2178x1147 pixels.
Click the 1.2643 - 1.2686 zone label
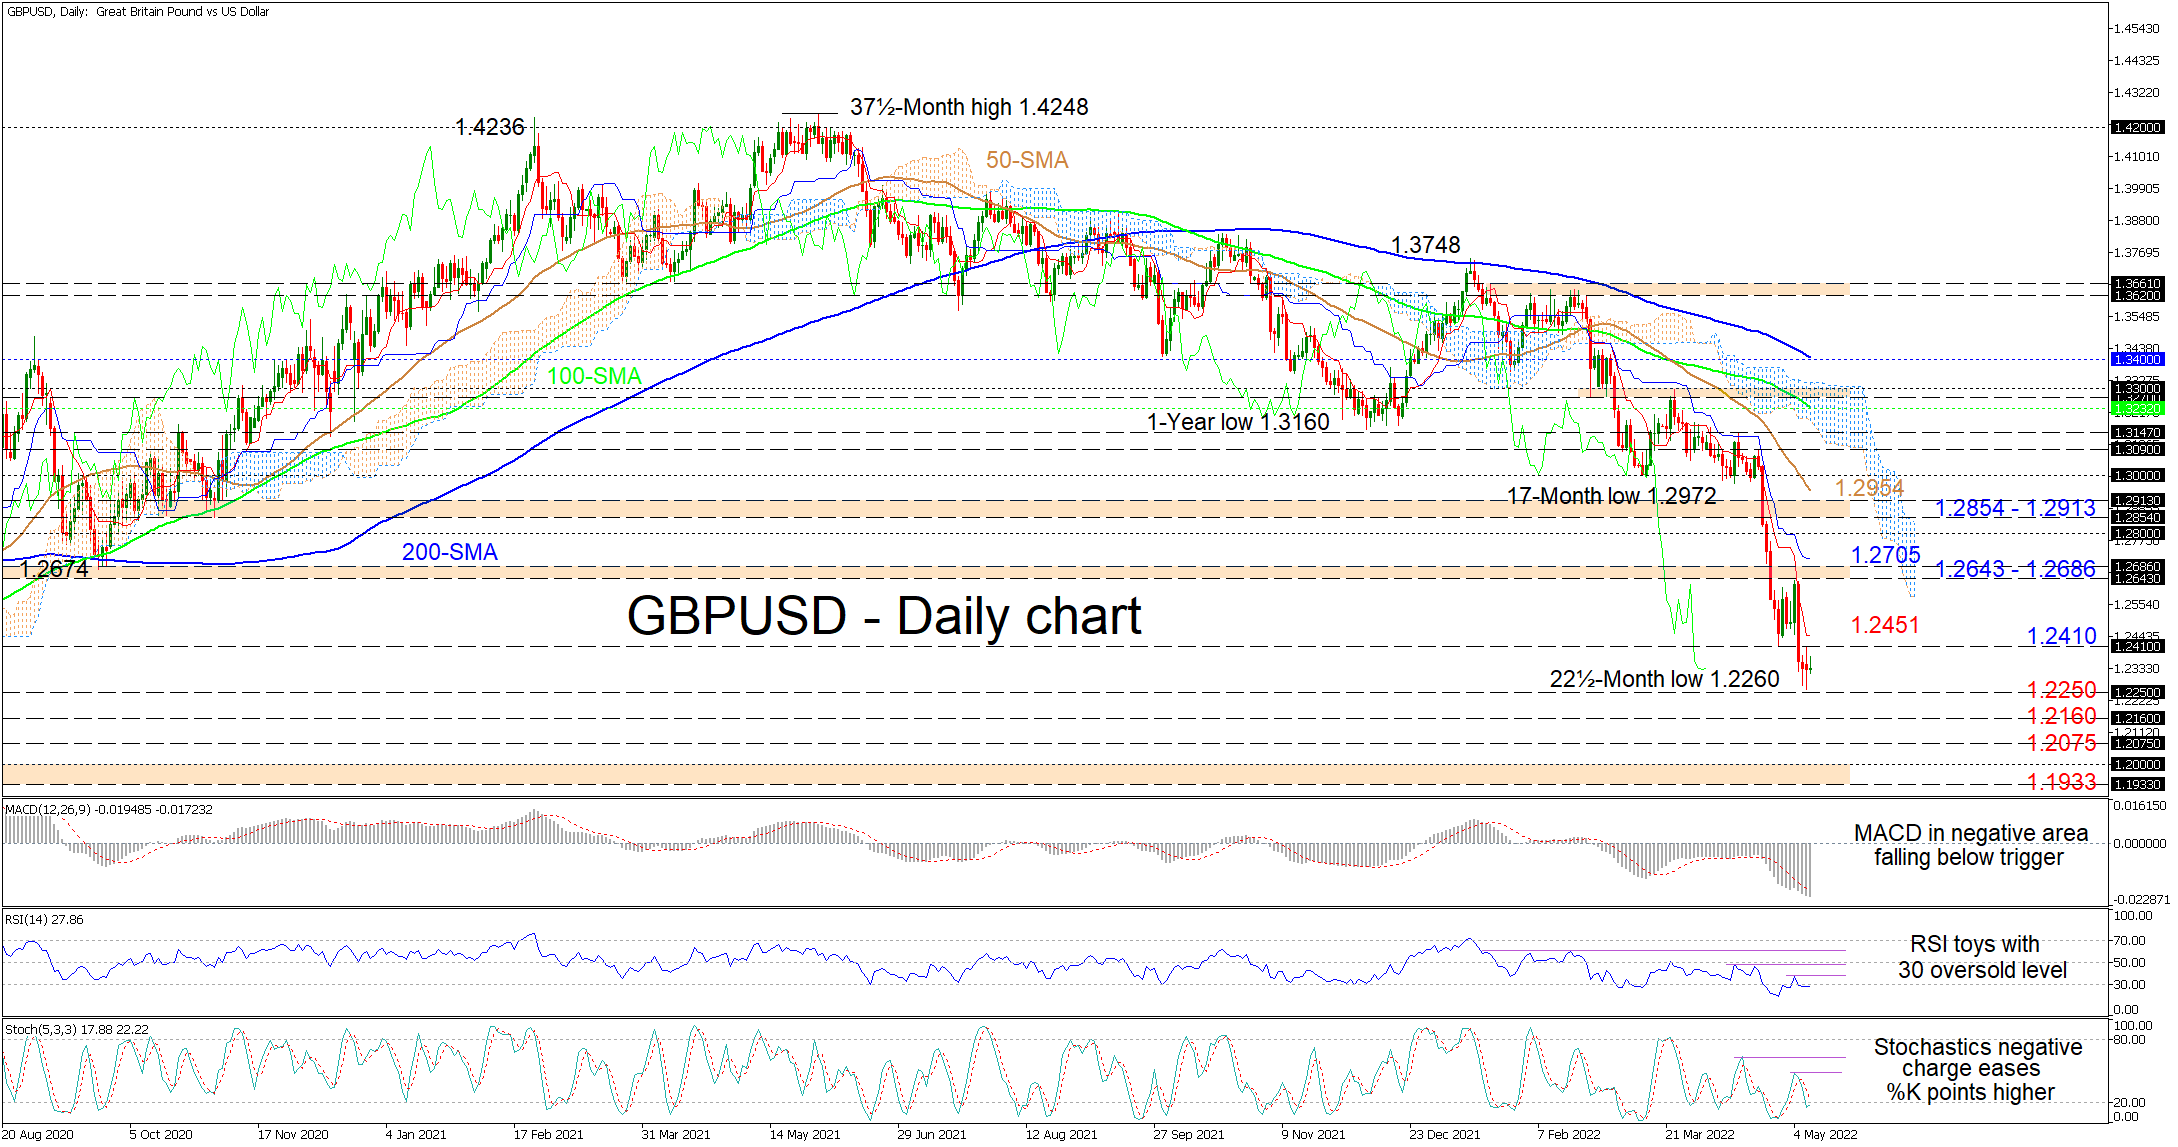point(2014,569)
